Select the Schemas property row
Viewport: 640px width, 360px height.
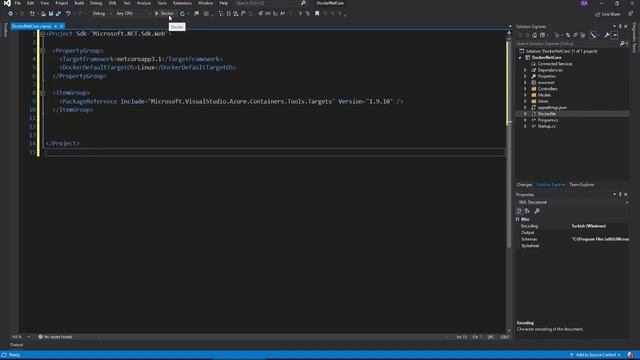[572, 239]
